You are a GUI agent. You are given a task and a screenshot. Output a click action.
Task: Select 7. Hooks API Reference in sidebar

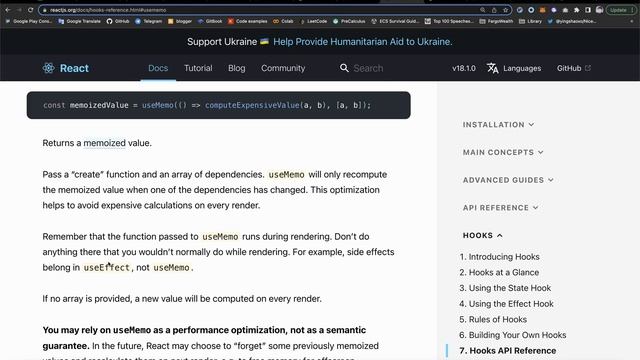point(507,351)
